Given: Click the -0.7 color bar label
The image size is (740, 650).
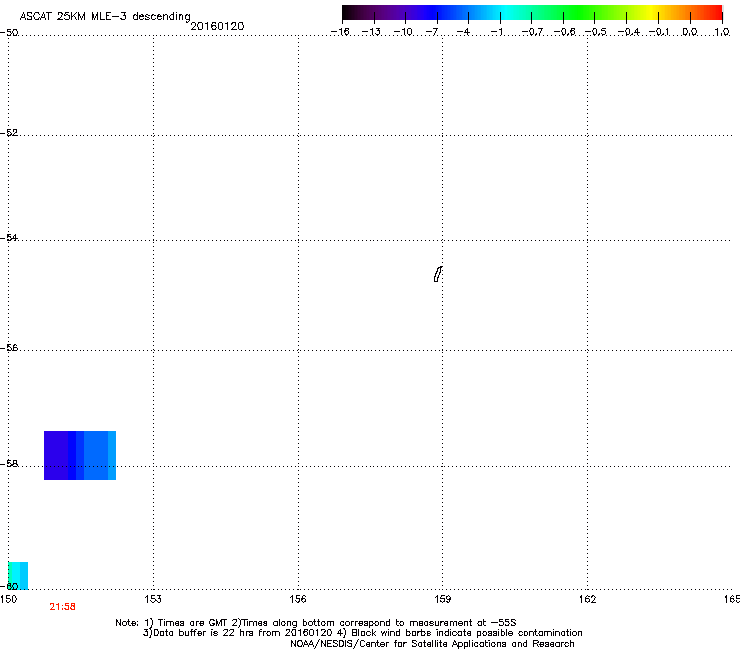Looking at the screenshot, I should click(x=532, y=32).
